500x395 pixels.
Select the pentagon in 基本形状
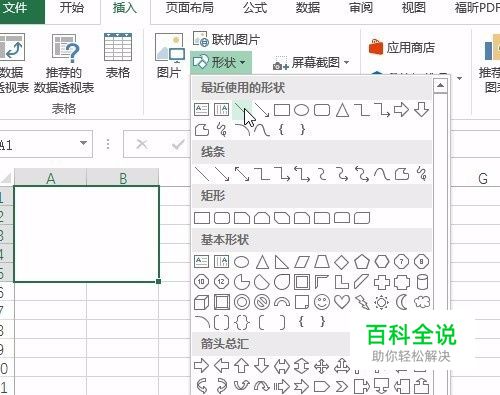click(x=362, y=262)
